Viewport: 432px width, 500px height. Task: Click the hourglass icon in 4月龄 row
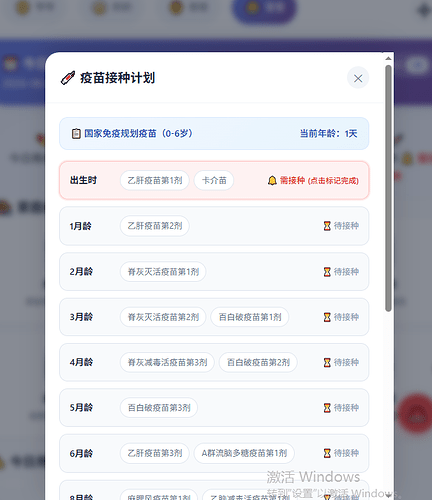pyautogui.click(x=327, y=362)
